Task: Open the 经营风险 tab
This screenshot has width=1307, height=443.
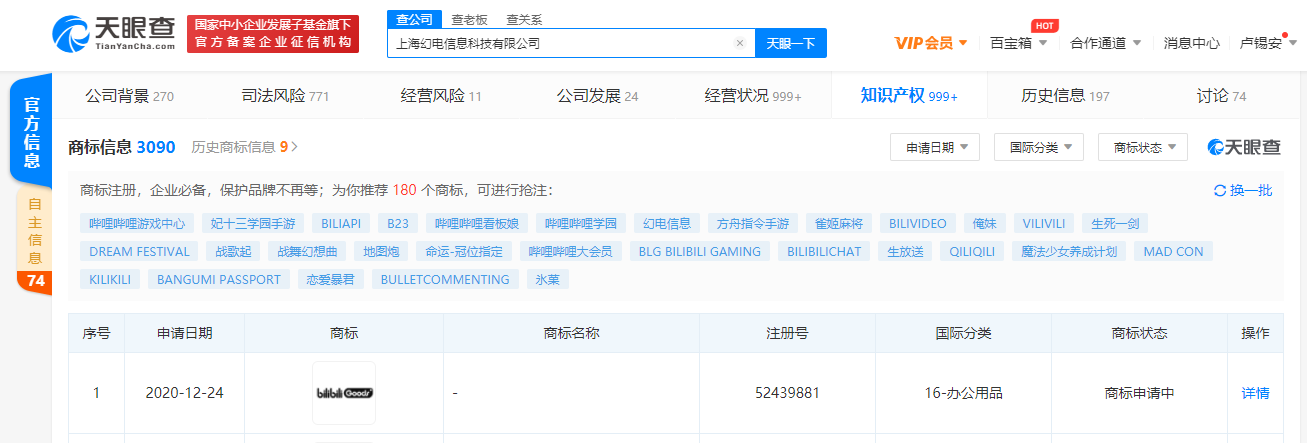Action: [x=441, y=96]
